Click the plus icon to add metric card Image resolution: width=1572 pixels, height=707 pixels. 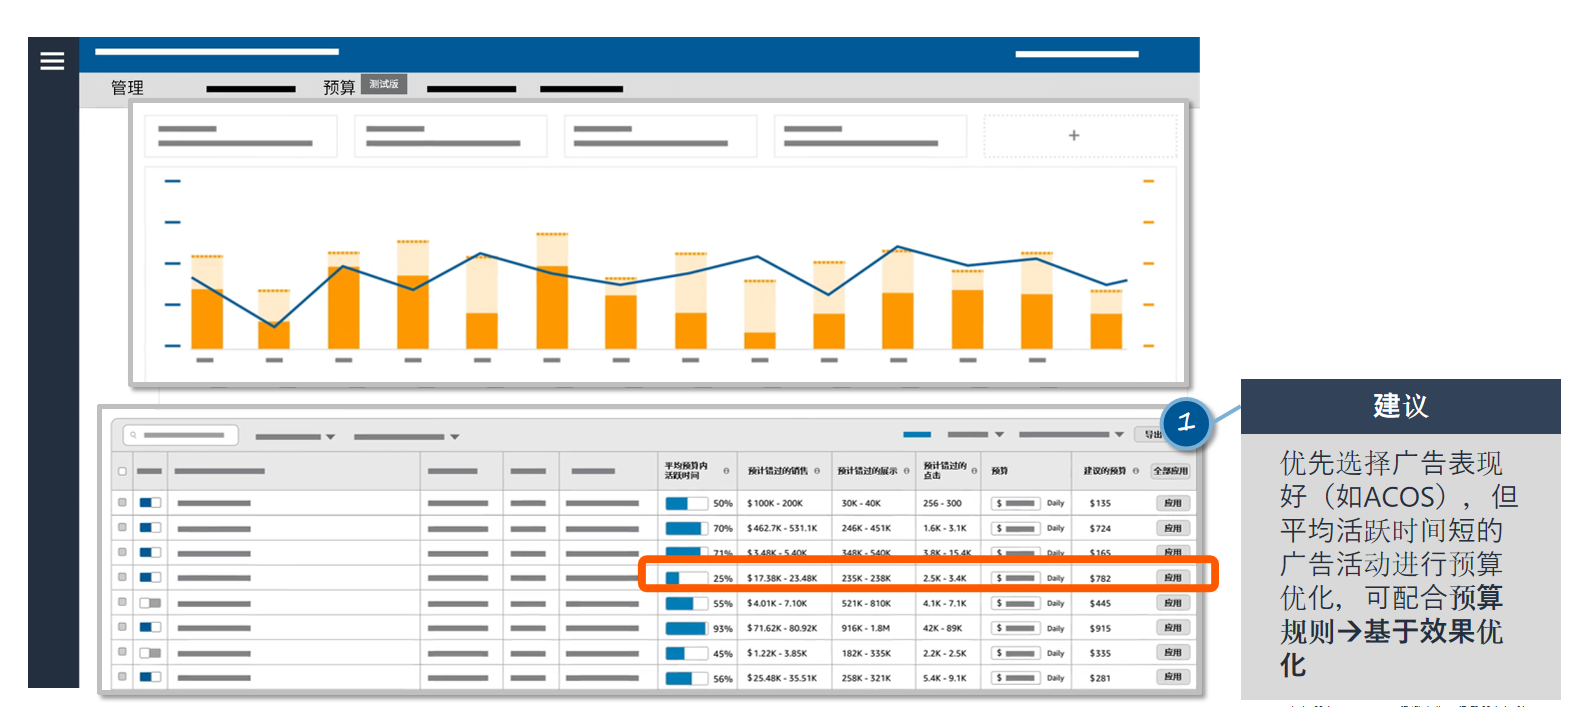click(x=1074, y=136)
